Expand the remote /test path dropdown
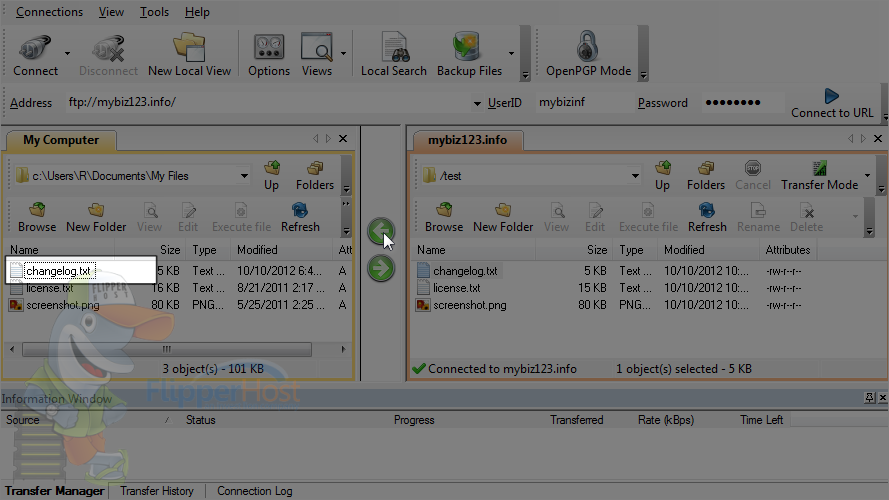The image size is (889, 500). pos(635,176)
